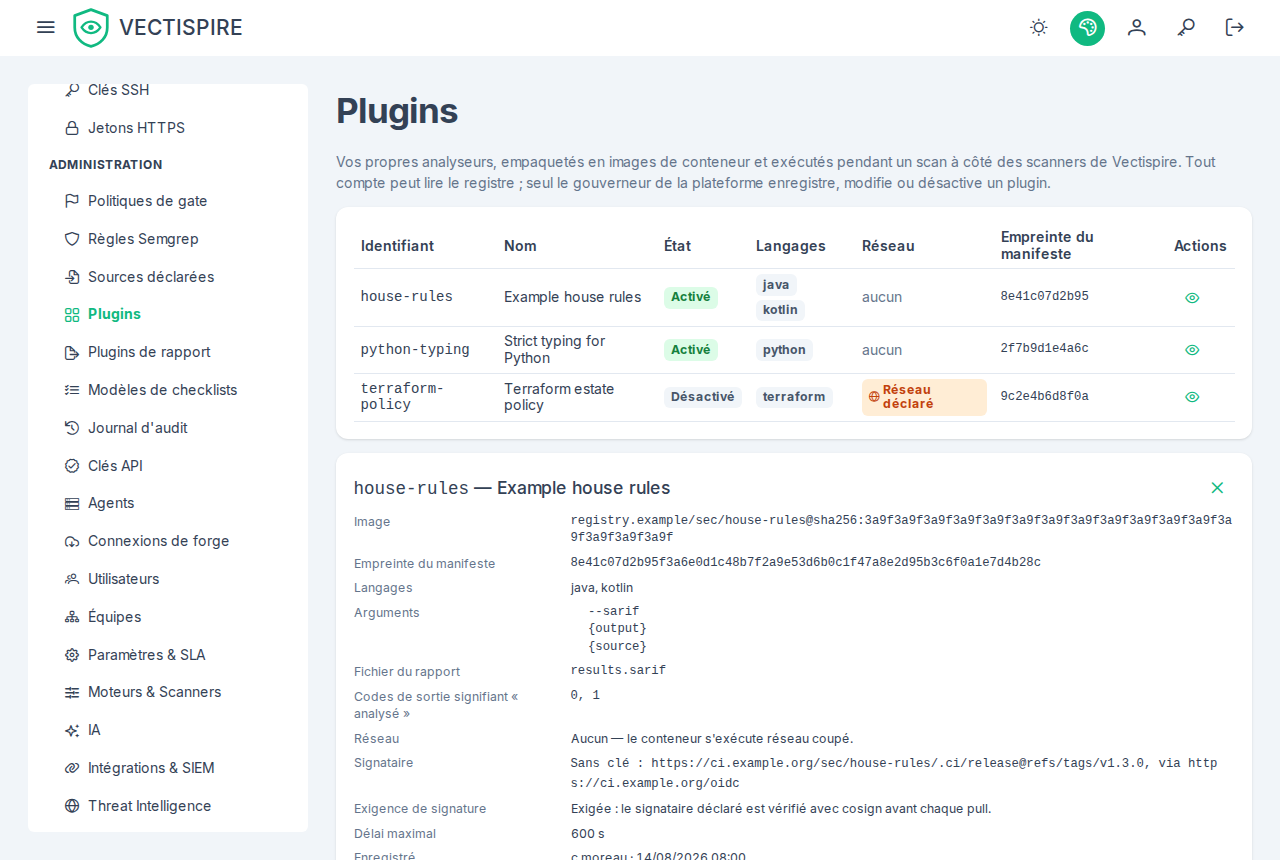The width and height of the screenshot is (1280, 860).
Task: Click the results.sarif report file value
Action: point(618,670)
